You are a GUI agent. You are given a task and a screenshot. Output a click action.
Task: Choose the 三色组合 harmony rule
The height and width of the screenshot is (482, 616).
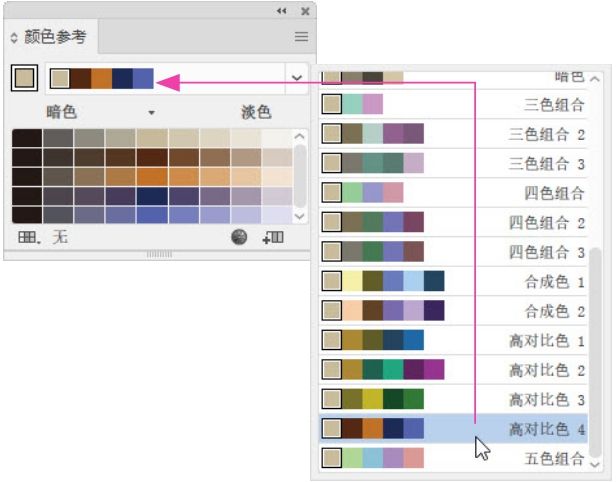[x=453, y=104]
